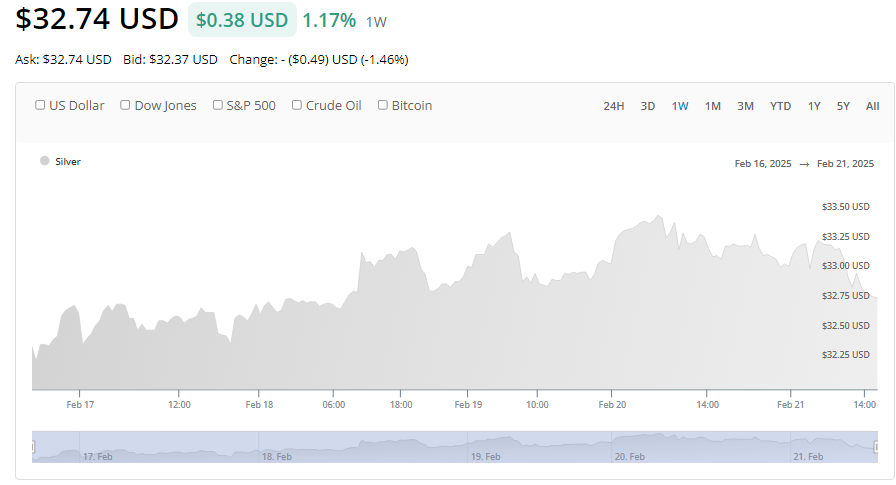Toggle the Dow Jones checkbox
Image resolution: width=896 pixels, height=485 pixels.
click(126, 105)
